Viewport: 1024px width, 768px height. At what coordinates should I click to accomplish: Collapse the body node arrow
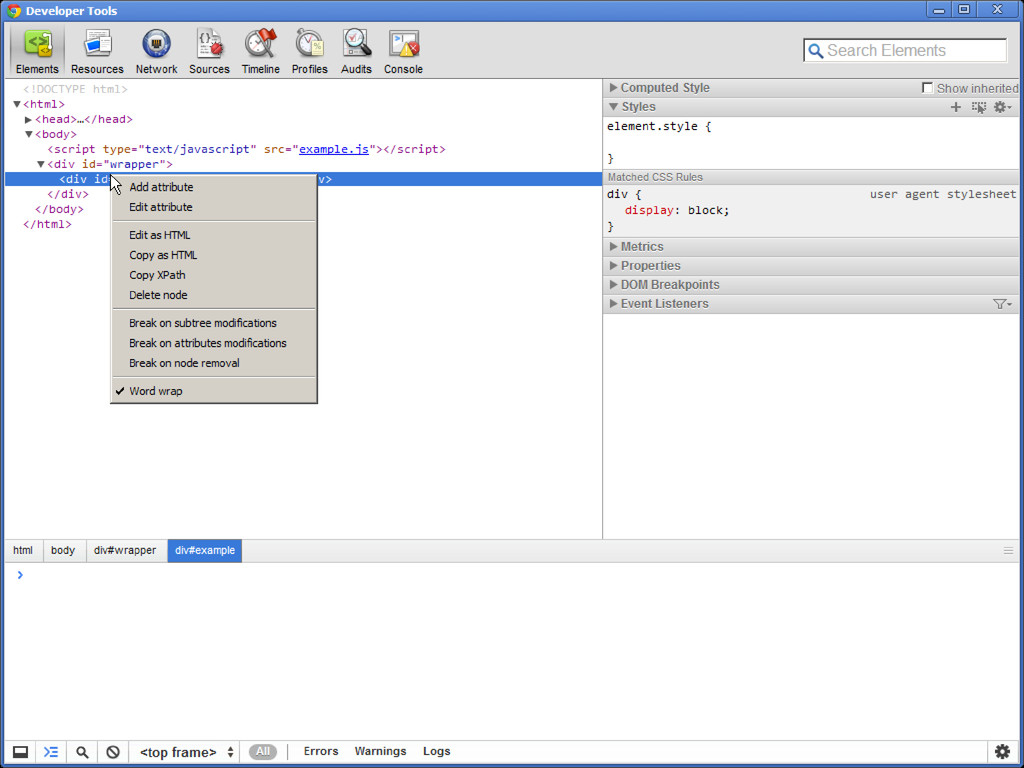pos(29,135)
